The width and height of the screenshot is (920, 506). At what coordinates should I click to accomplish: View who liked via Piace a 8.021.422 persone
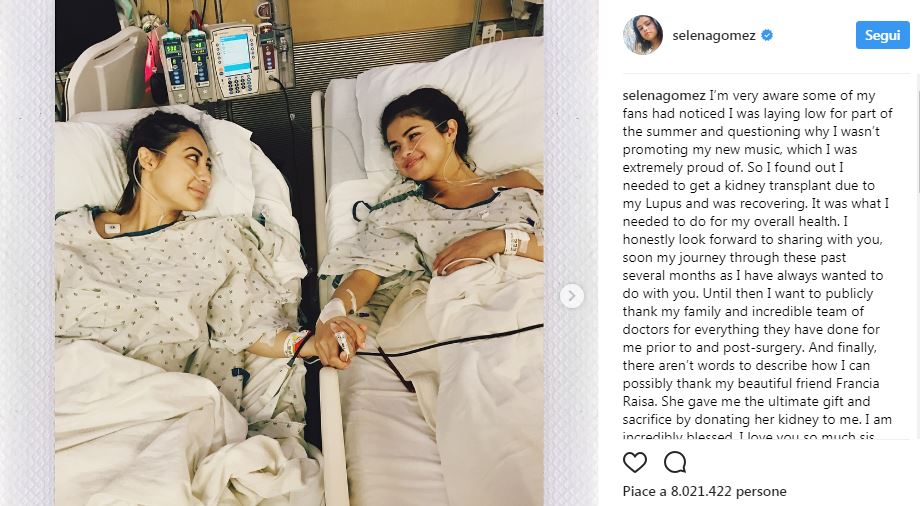pos(705,491)
